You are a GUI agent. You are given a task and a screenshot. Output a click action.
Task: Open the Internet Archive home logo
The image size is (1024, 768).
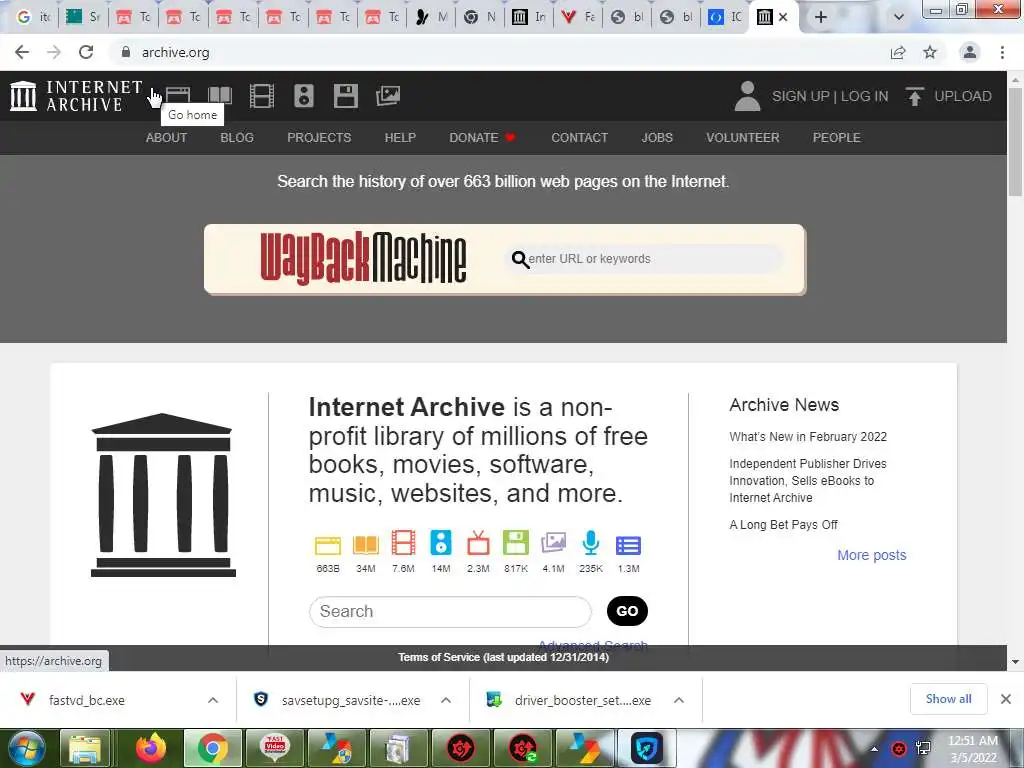pos(76,96)
